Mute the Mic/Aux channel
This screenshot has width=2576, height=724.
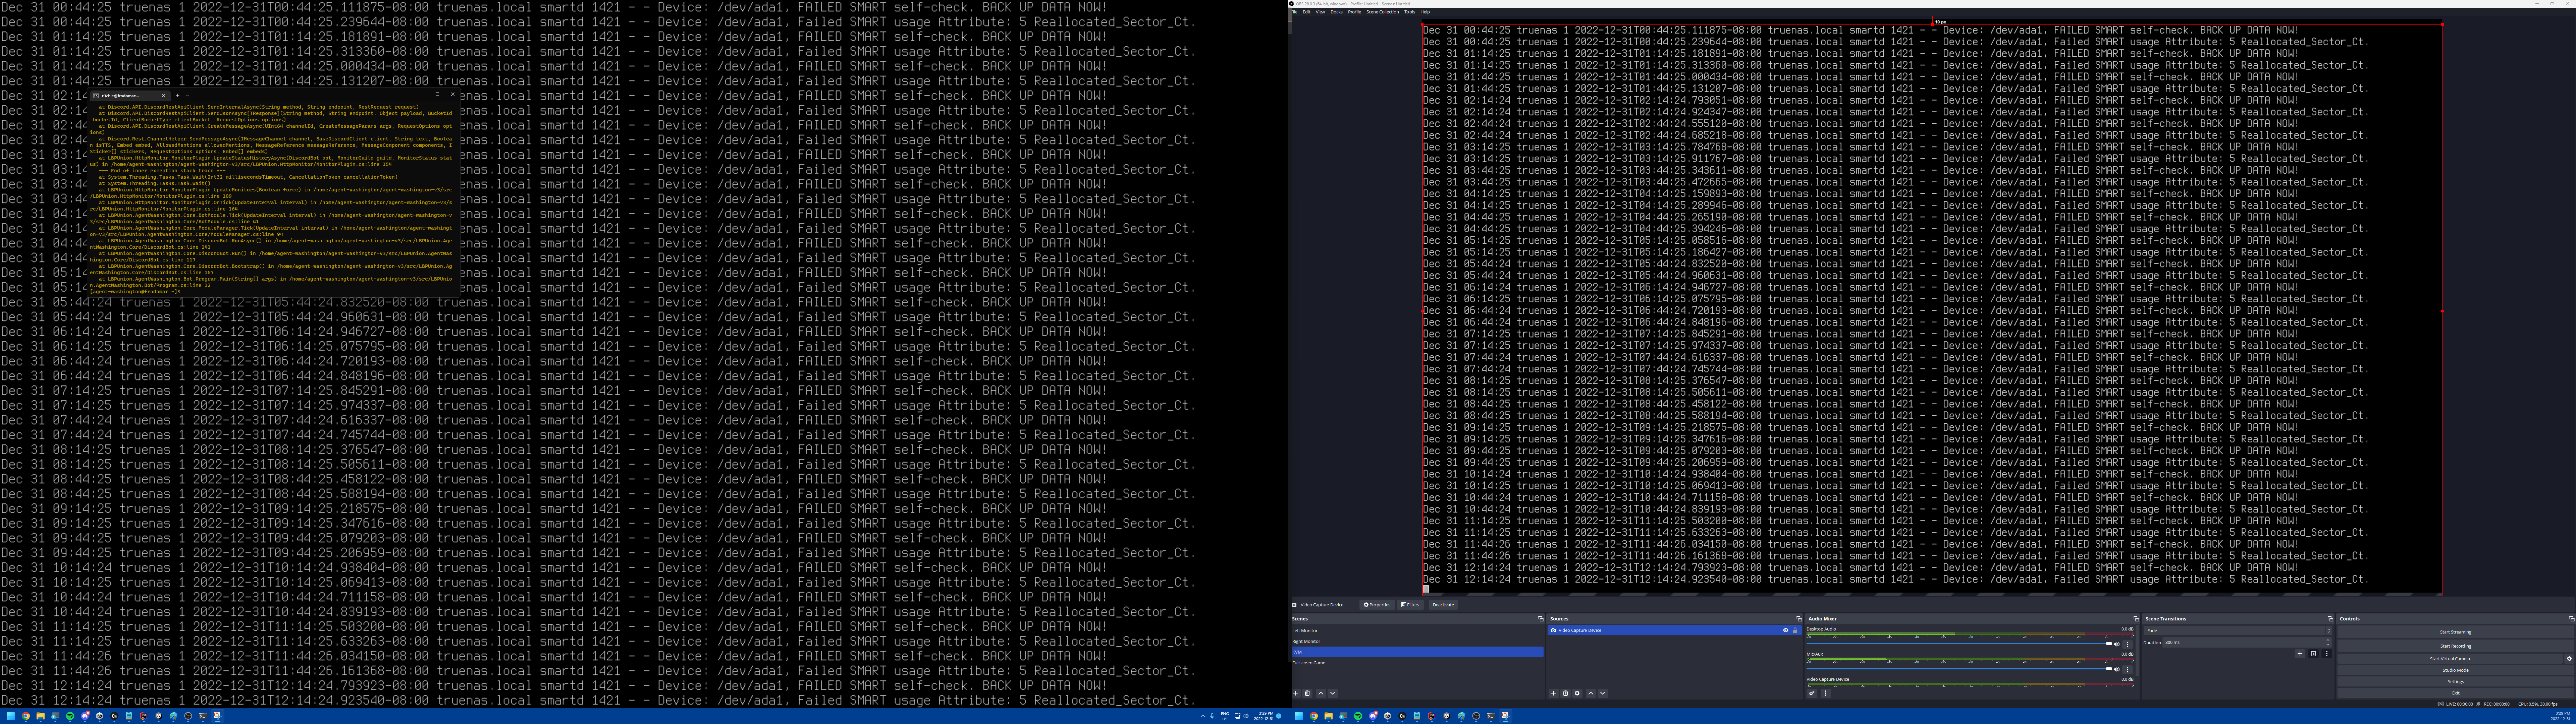tap(2117, 670)
